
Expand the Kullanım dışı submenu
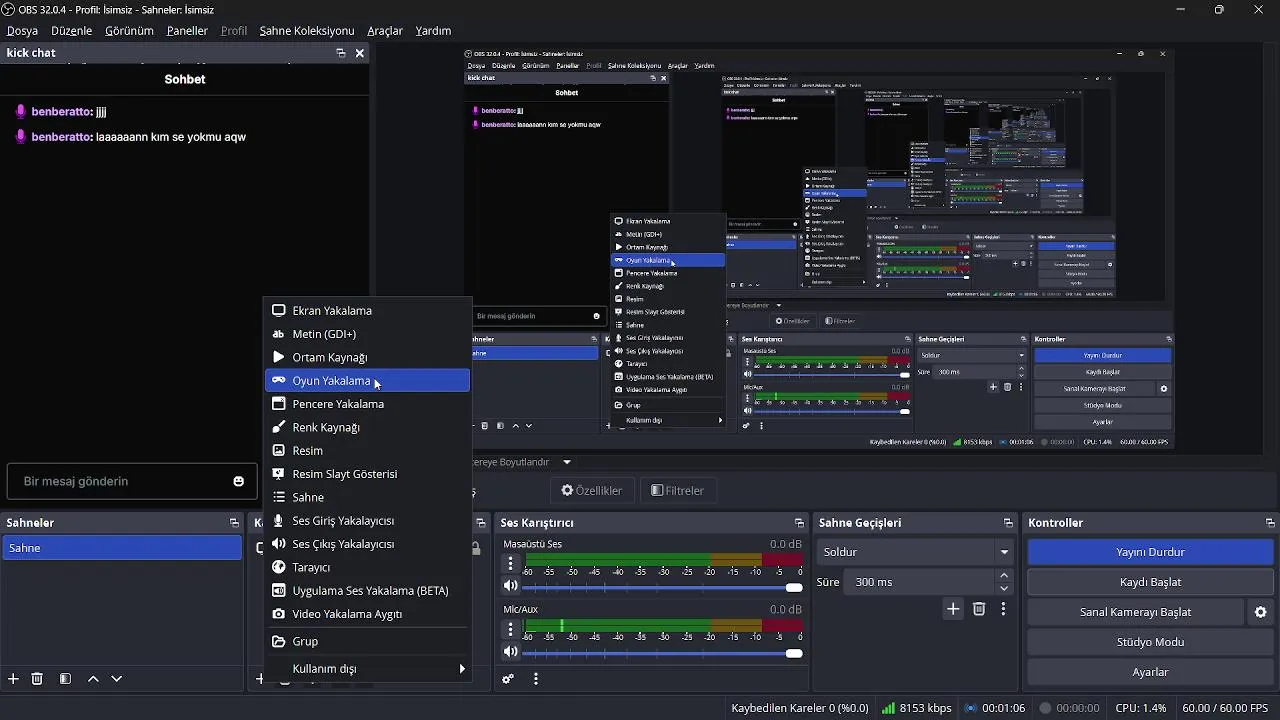click(368, 668)
